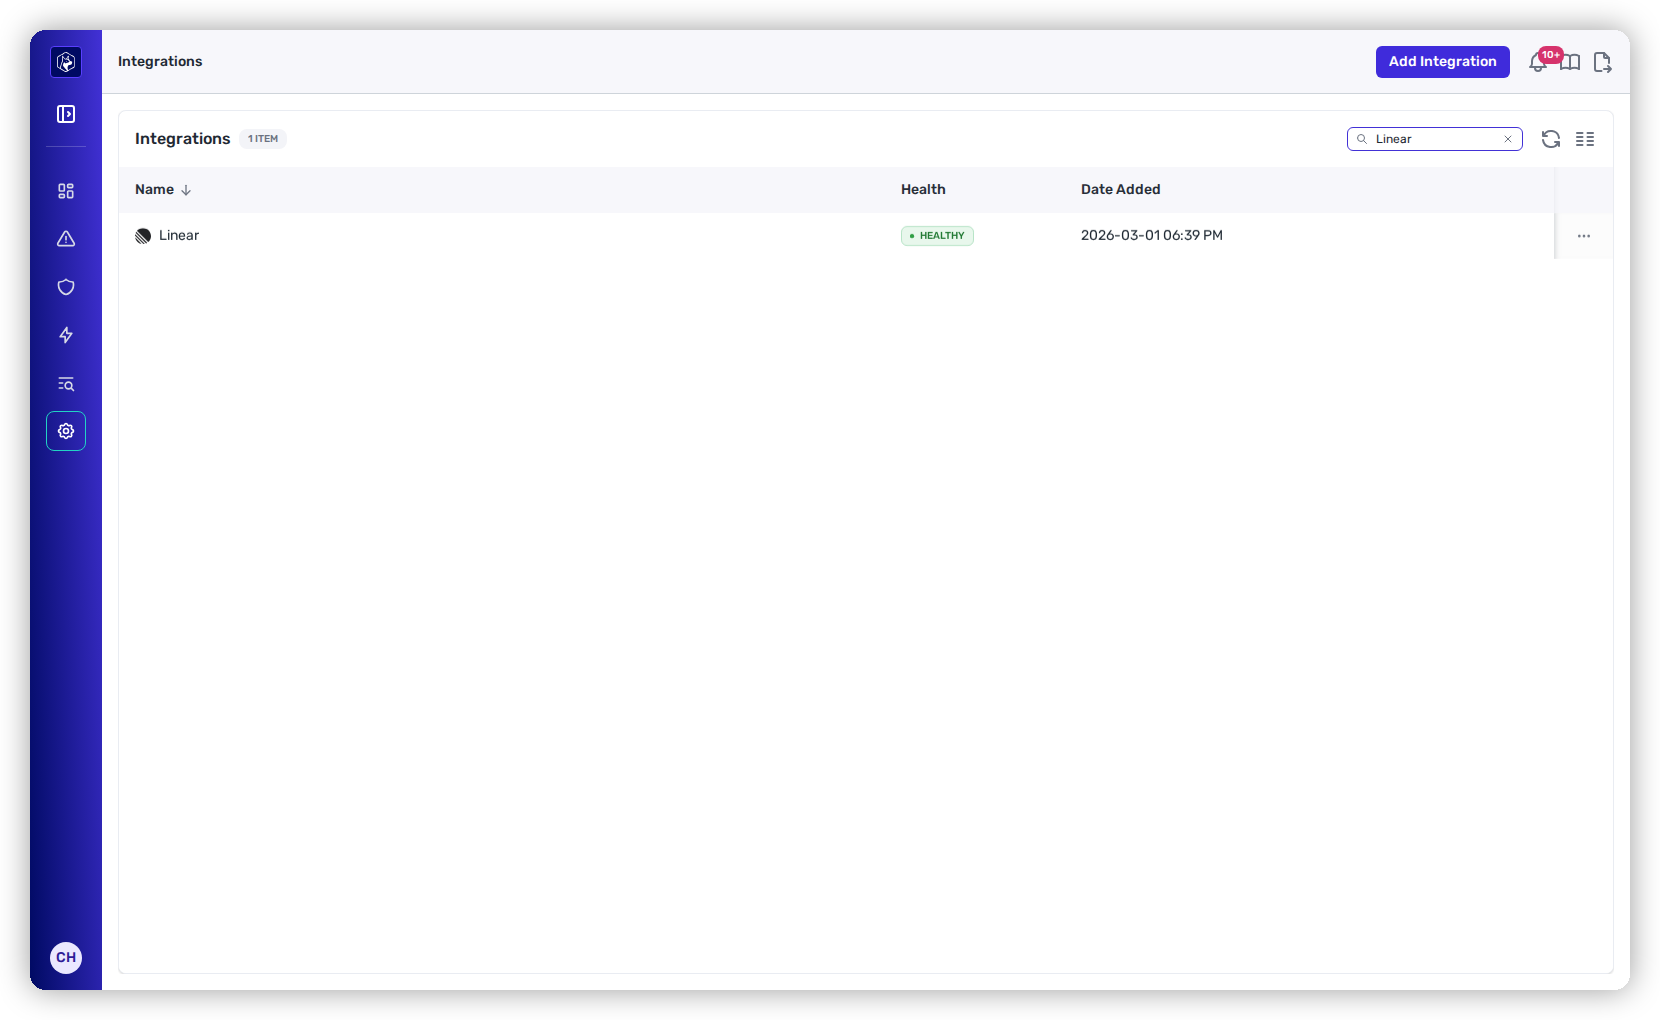
Task: Click the date 2026-03-01 06:39 PM
Action: pyautogui.click(x=1152, y=236)
